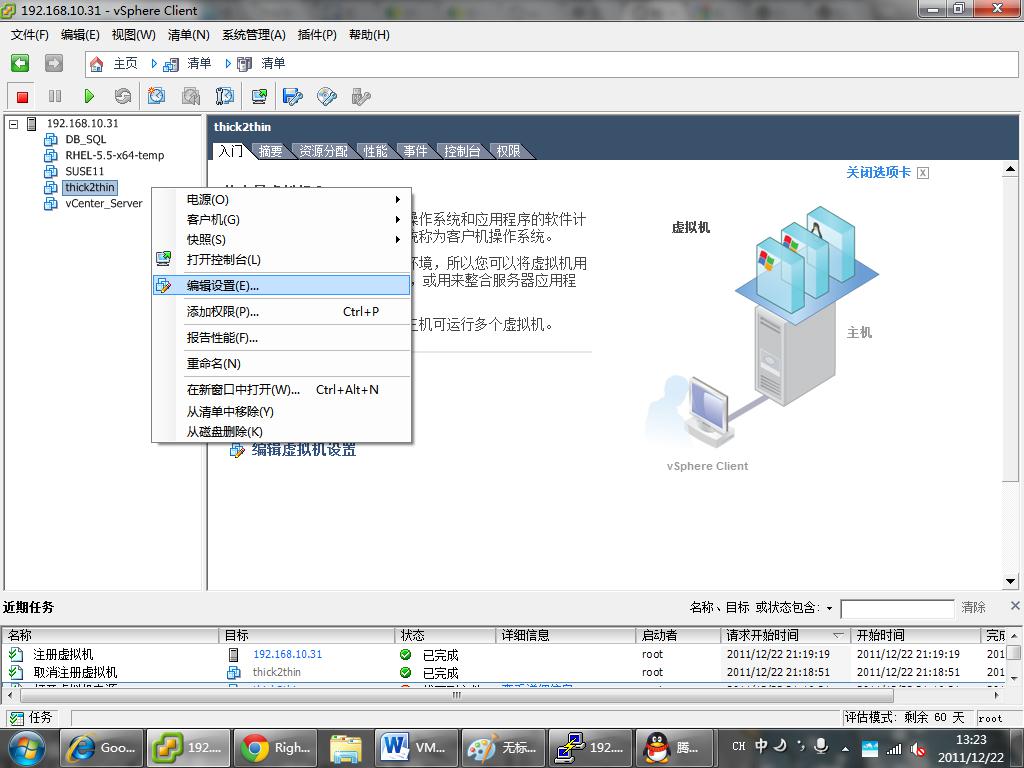This screenshot has height=768, width=1024.
Task: Open the 权限 tab
Action: point(508,152)
